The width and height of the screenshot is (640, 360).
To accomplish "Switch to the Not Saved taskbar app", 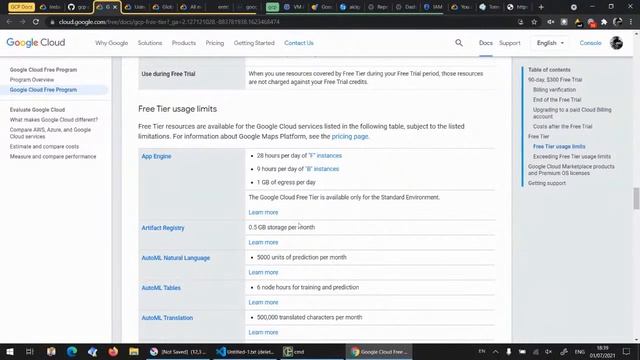I will click(x=178, y=351).
